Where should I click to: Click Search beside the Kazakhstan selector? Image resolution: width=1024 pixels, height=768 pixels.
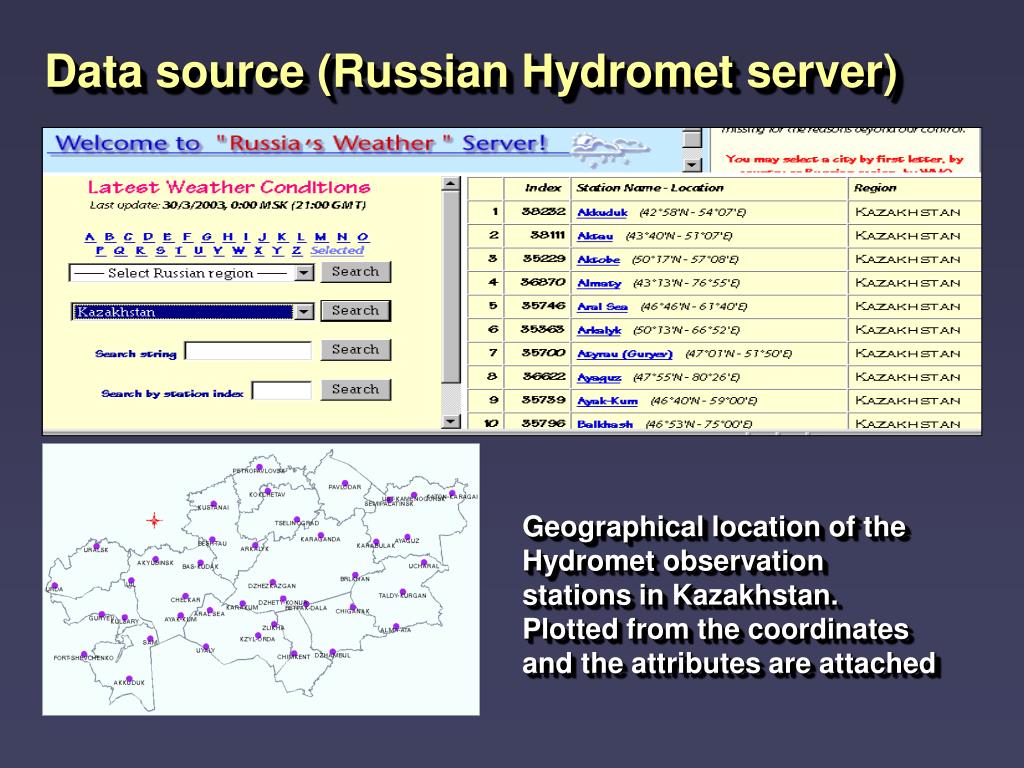355,311
